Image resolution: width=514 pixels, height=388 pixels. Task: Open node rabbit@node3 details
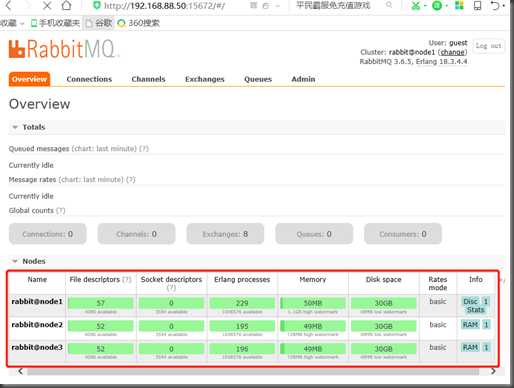[x=37, y=347]
